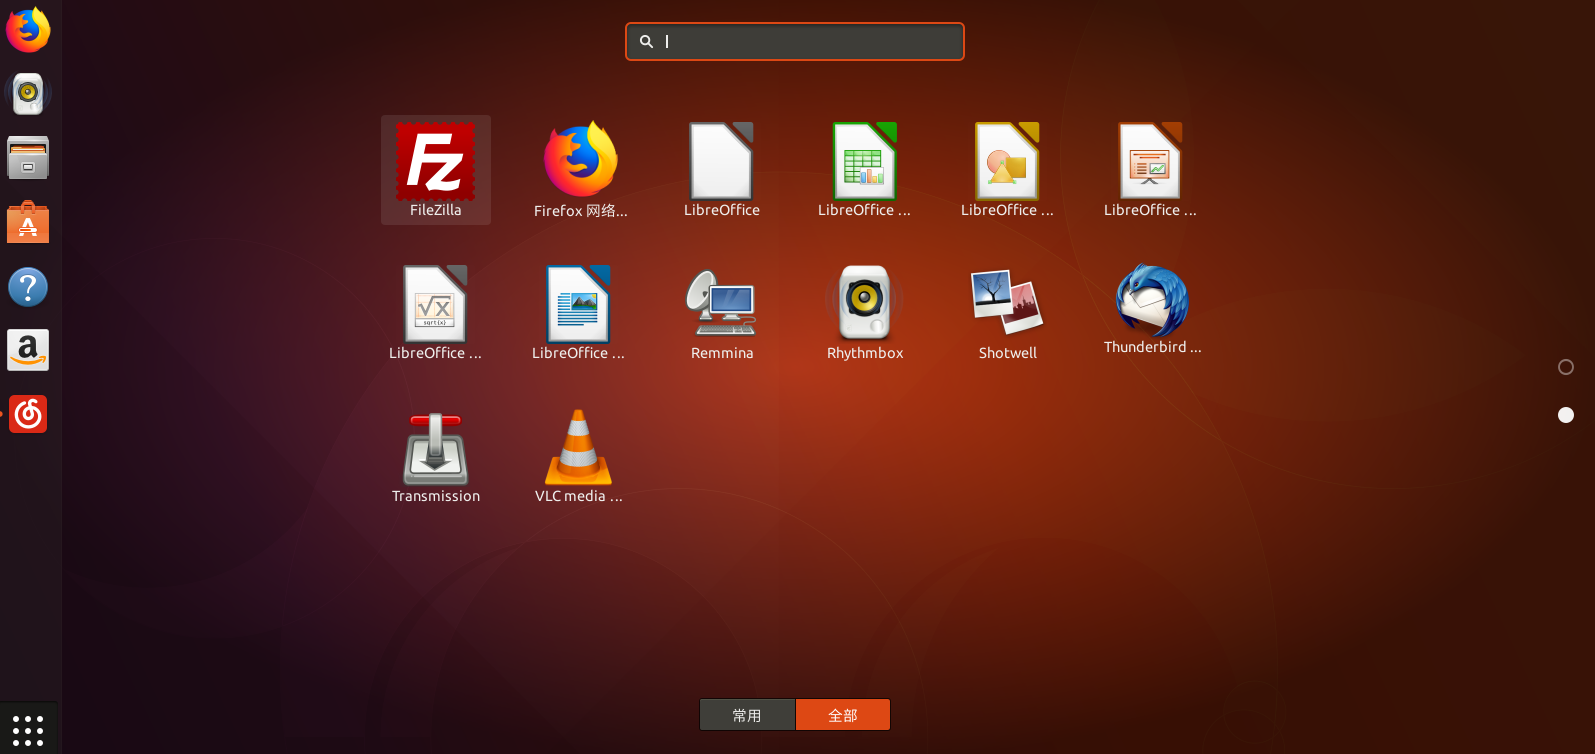Select the 全部 (All) tab
This screenshot has height=754, width=1595.
pos(843,715)
